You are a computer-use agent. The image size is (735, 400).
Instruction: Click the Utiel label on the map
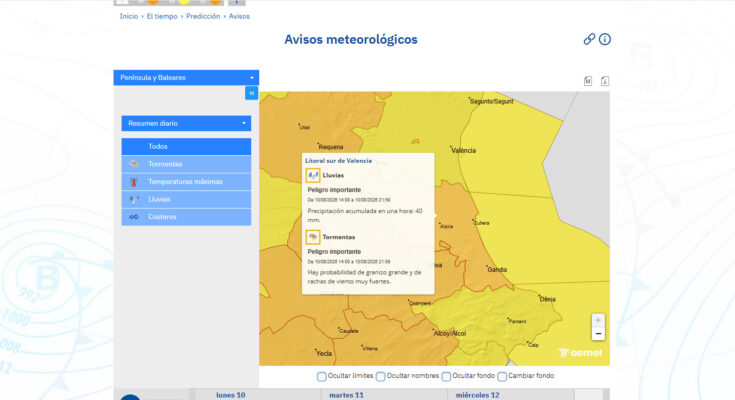pos(305,127)
